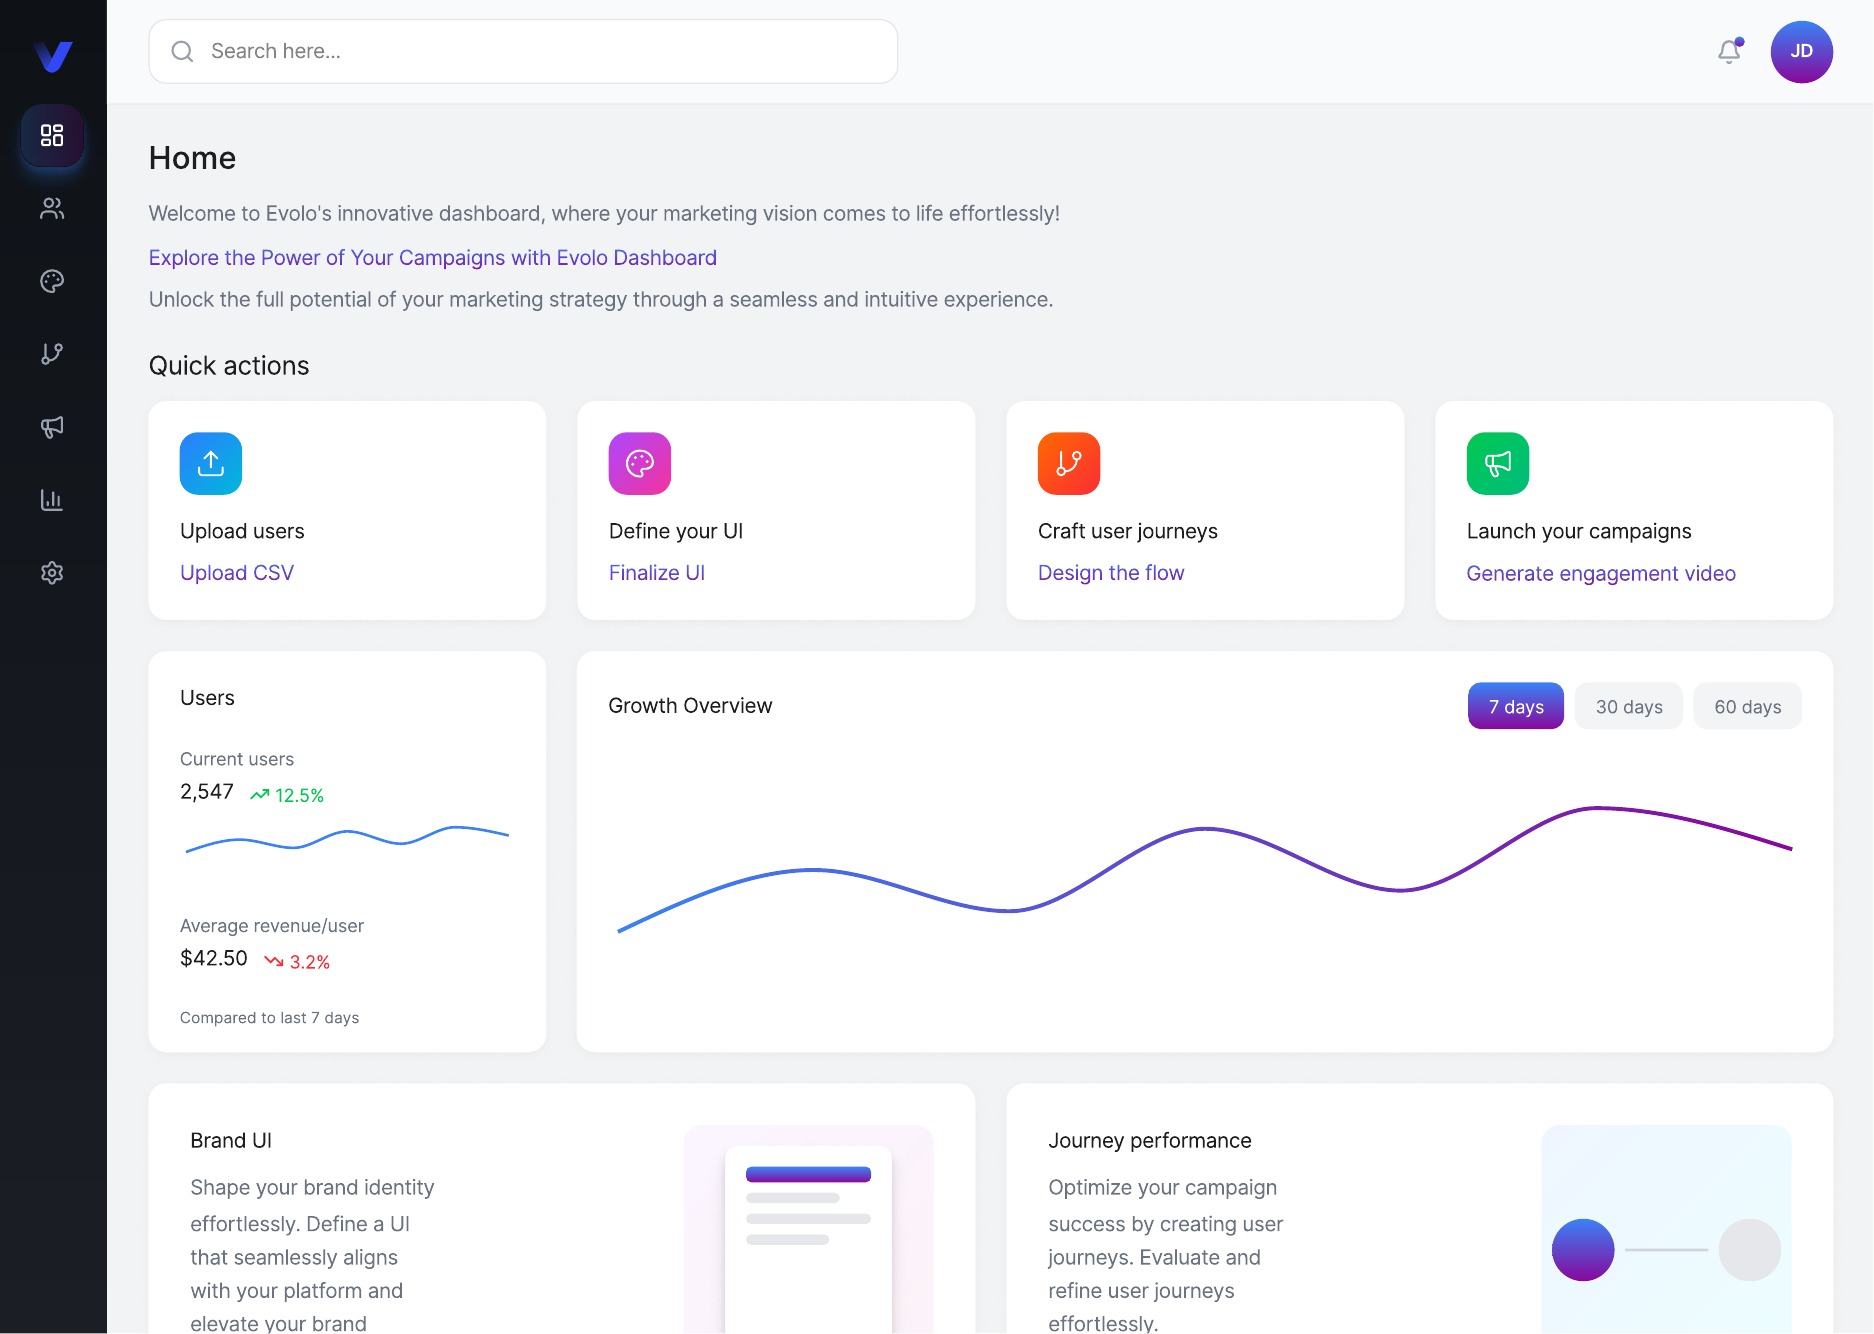The image size is (1874, 1334).
Task: Click the Home page heading
Action: (x=192, y=158)
